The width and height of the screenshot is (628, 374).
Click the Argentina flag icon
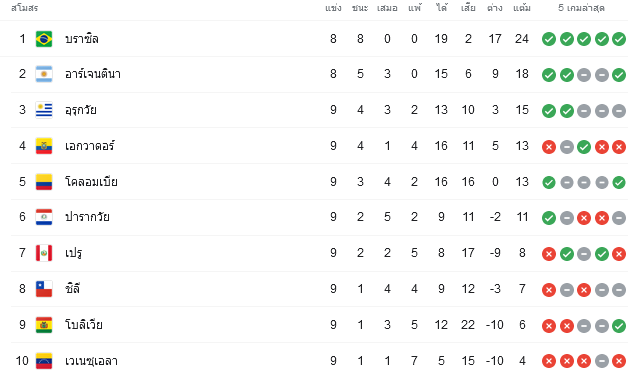pos(44,74)
